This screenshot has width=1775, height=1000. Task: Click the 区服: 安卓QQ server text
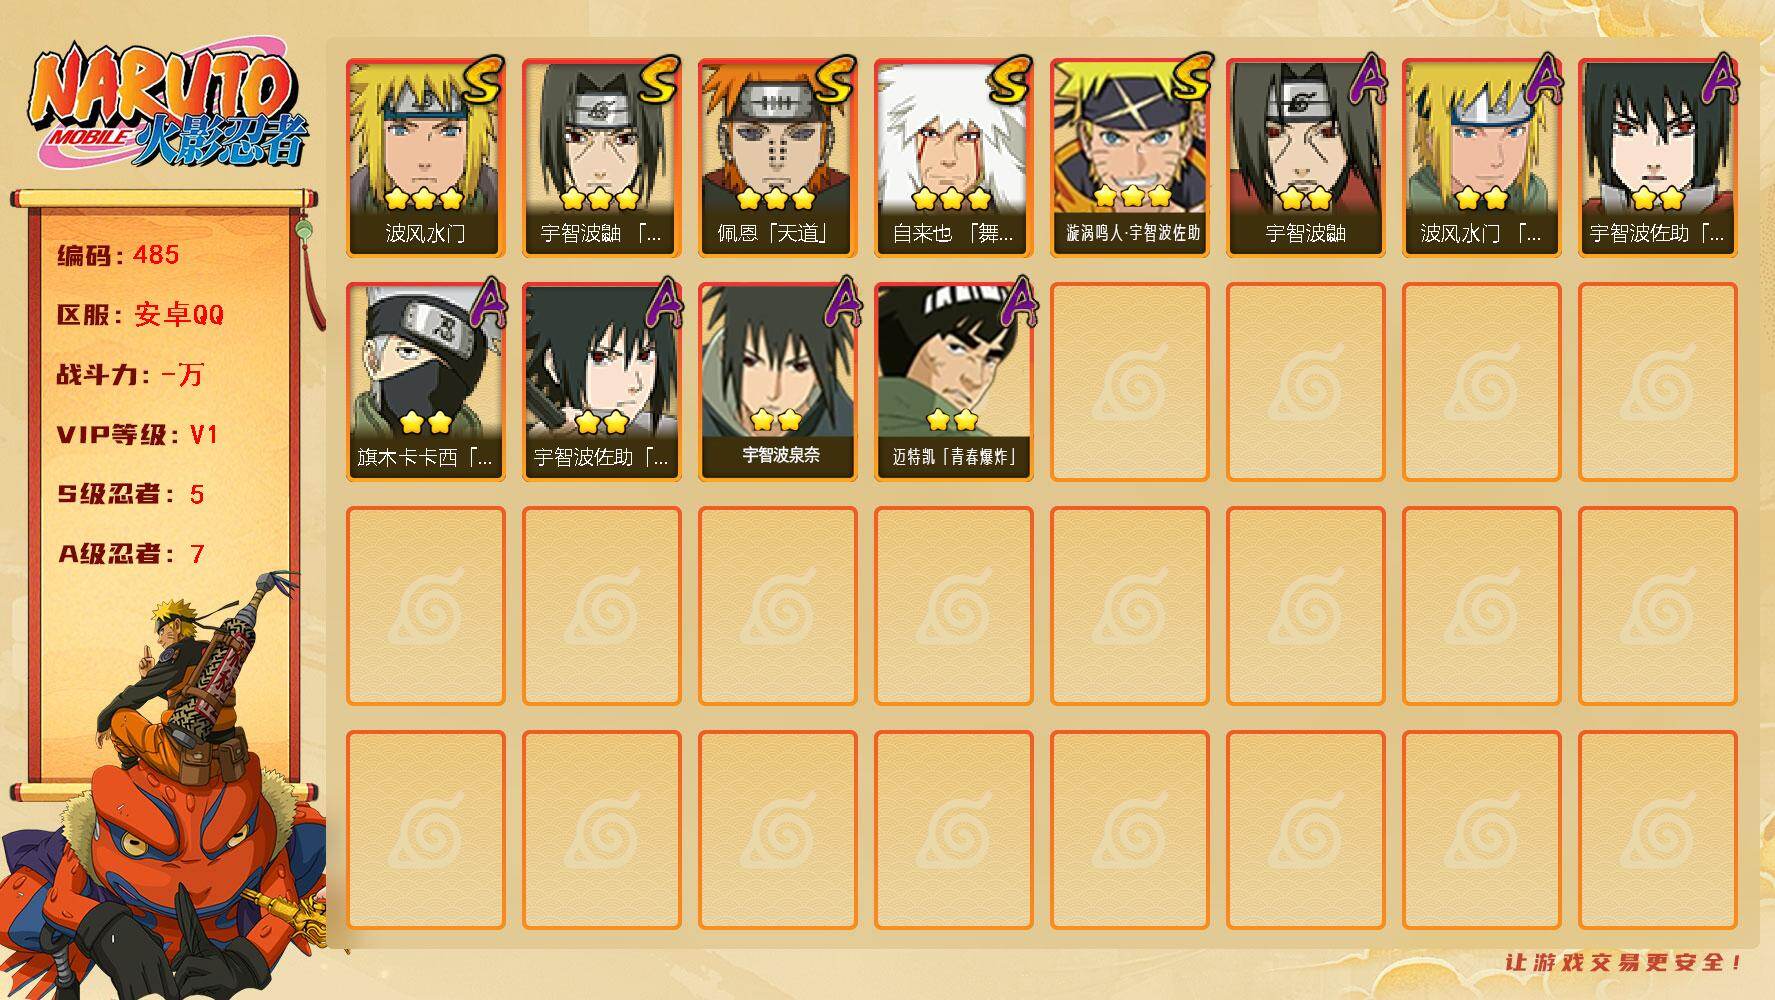(x=140, y=315)
